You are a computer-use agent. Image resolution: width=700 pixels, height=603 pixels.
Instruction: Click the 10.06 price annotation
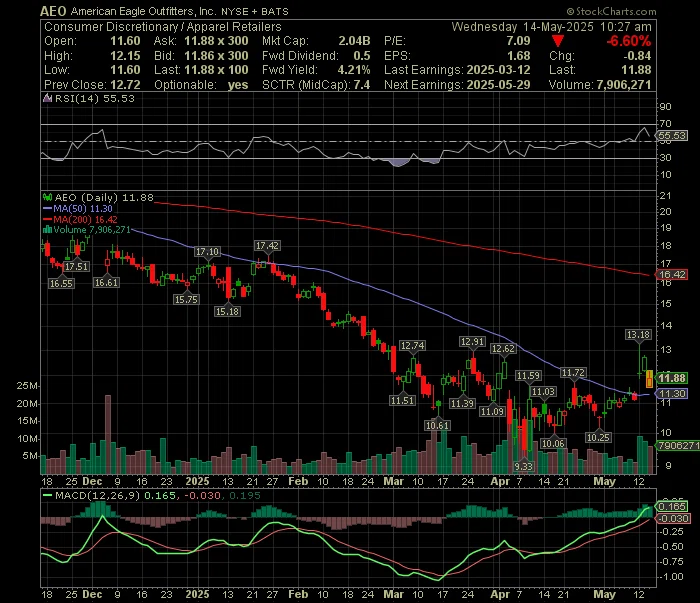point(554,443)
